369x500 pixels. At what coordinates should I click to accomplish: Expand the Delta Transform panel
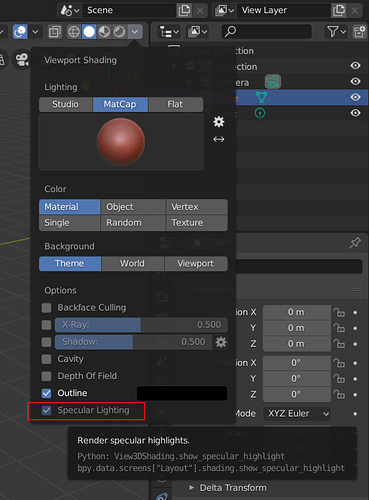(x=228, y=488)
